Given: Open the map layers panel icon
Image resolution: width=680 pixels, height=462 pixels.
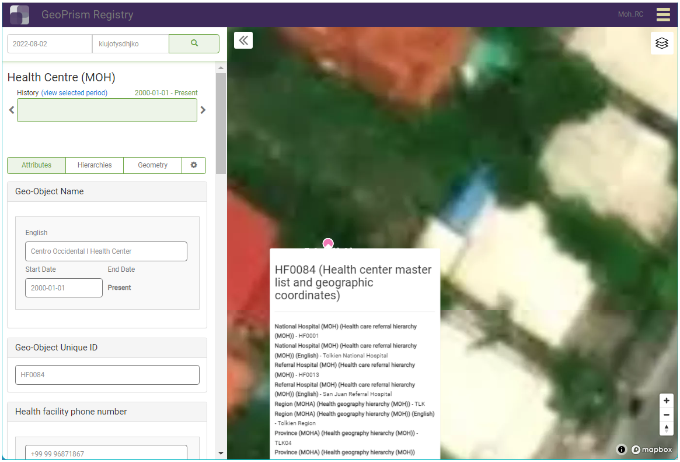Looking at the screenshot, I should tap(660, 43).
